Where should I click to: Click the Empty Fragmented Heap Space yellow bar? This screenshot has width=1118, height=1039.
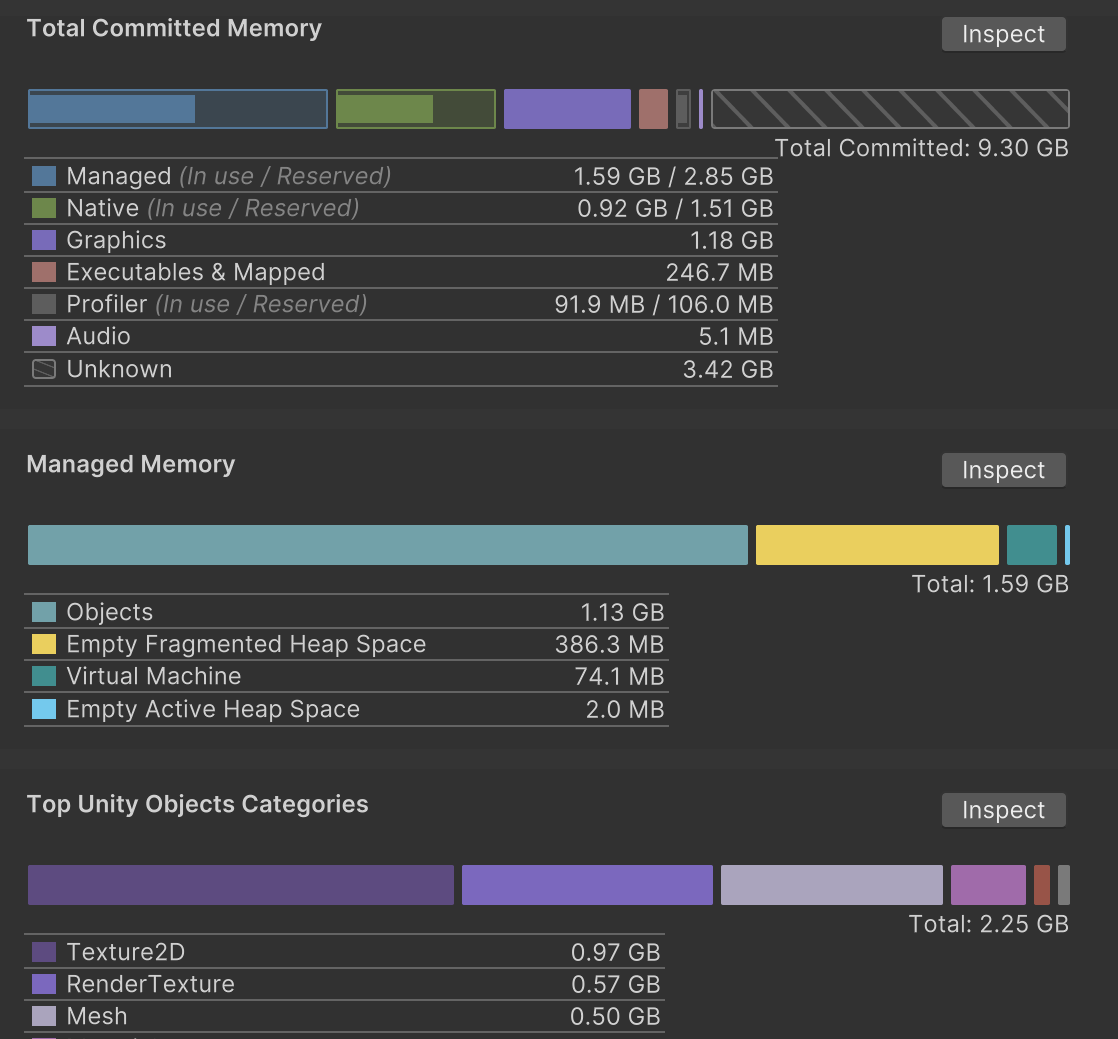click(x=876, y=544)
